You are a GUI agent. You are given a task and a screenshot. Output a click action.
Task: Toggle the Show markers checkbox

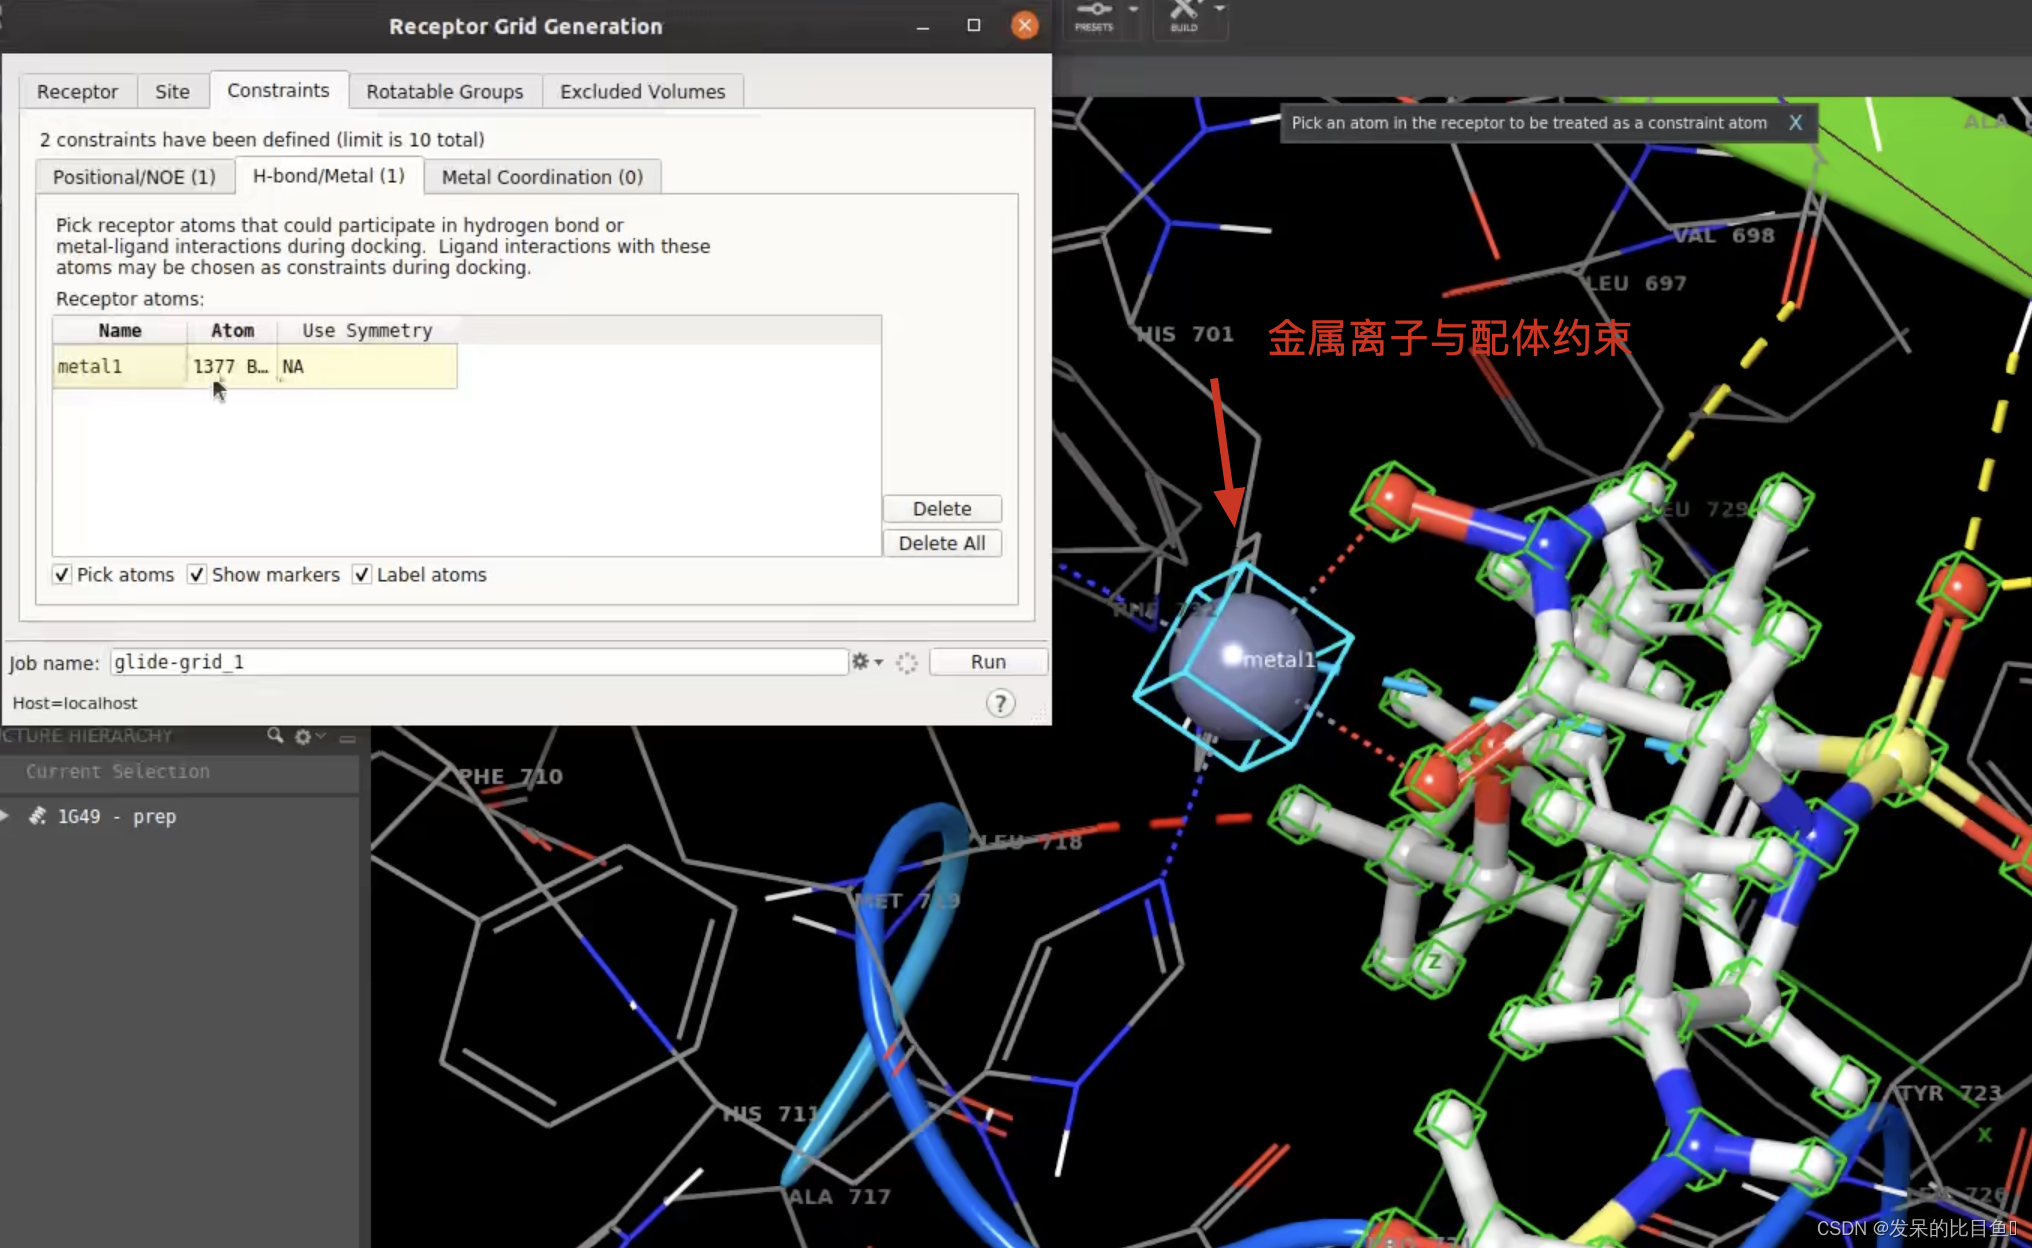tap(197, 574)
